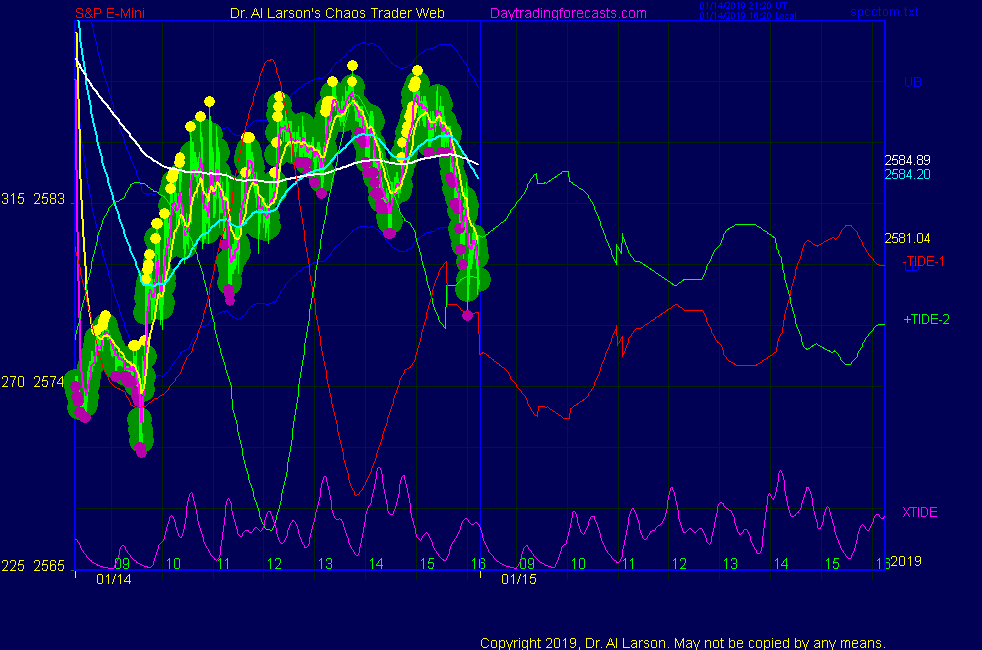Open the Daytradingforecasts.com link text

pos(568,13)
